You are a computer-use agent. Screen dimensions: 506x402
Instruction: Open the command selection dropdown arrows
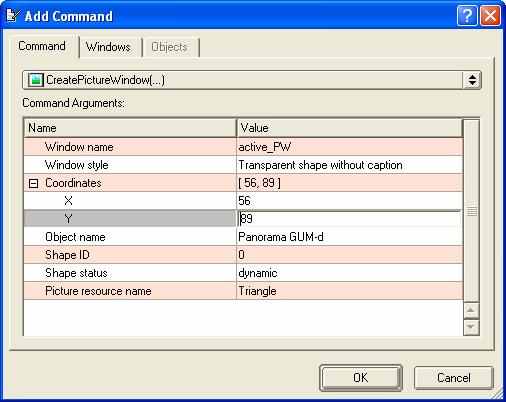[472, 80]
